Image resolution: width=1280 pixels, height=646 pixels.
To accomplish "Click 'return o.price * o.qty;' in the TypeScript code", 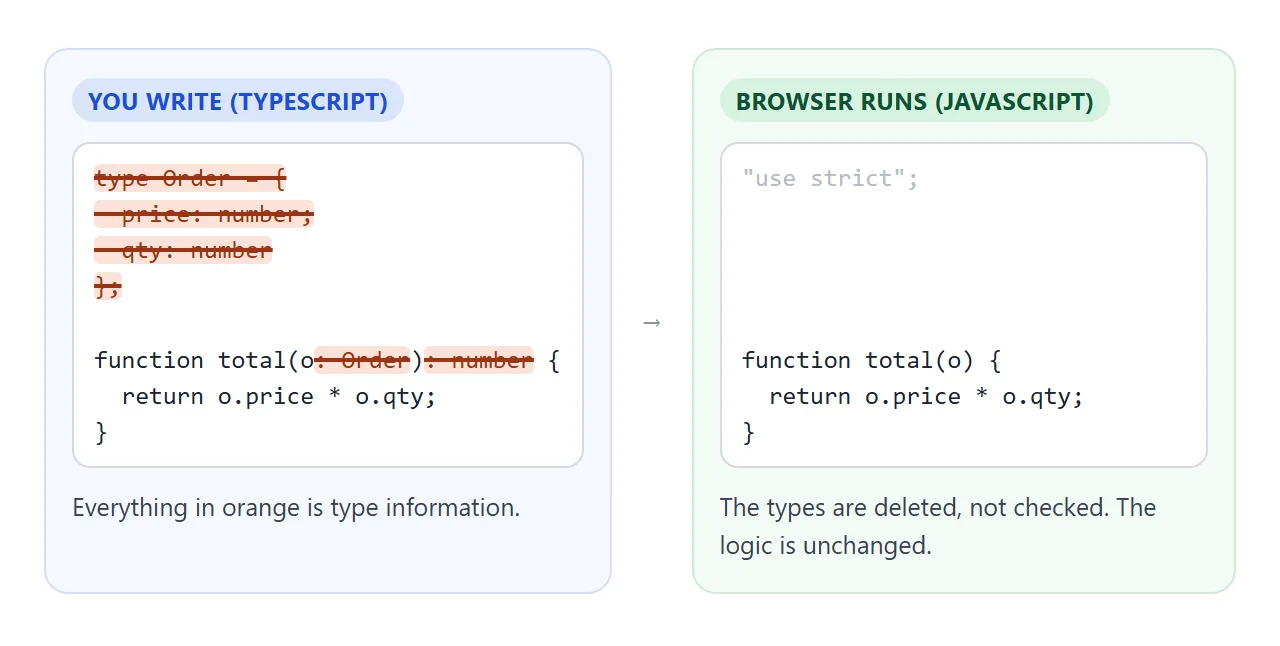I will [279, 396].
